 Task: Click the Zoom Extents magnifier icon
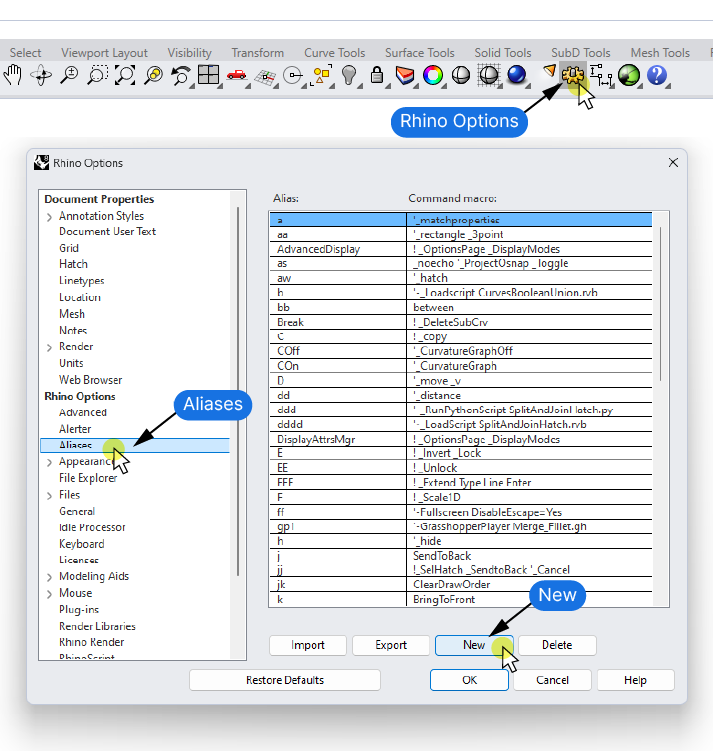click(125, 75)
